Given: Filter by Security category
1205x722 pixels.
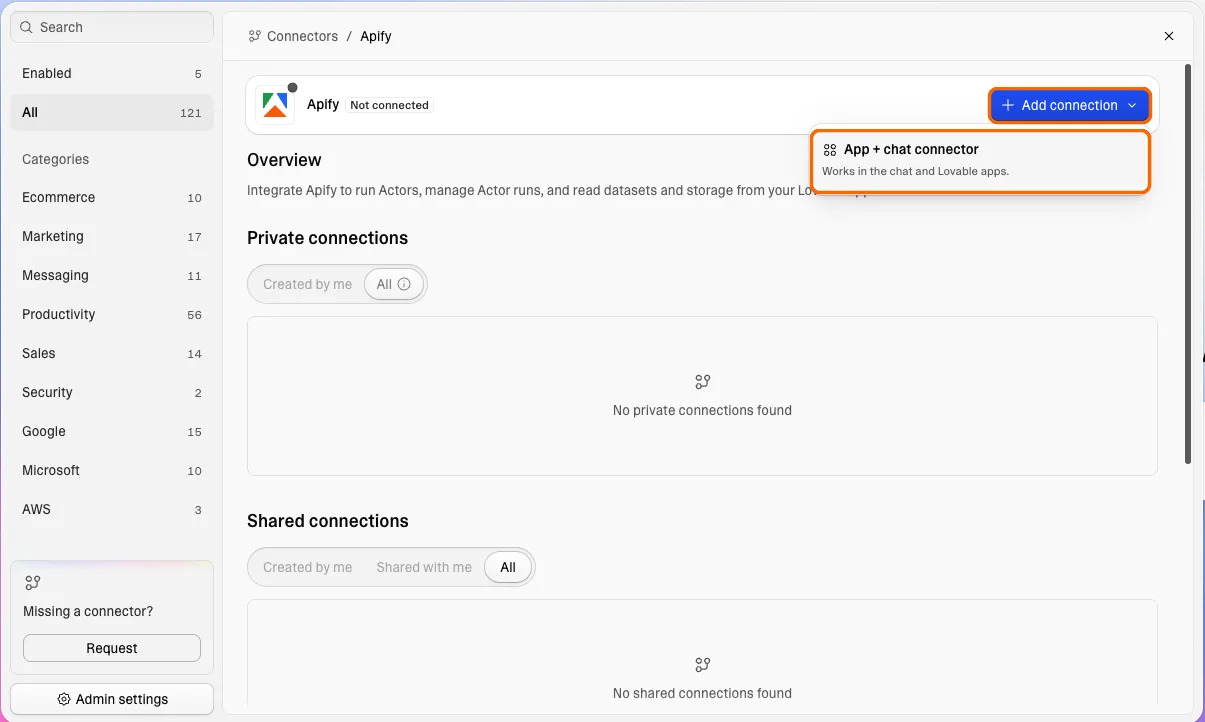Looking at the screenshot, I should tap(112, 392).
